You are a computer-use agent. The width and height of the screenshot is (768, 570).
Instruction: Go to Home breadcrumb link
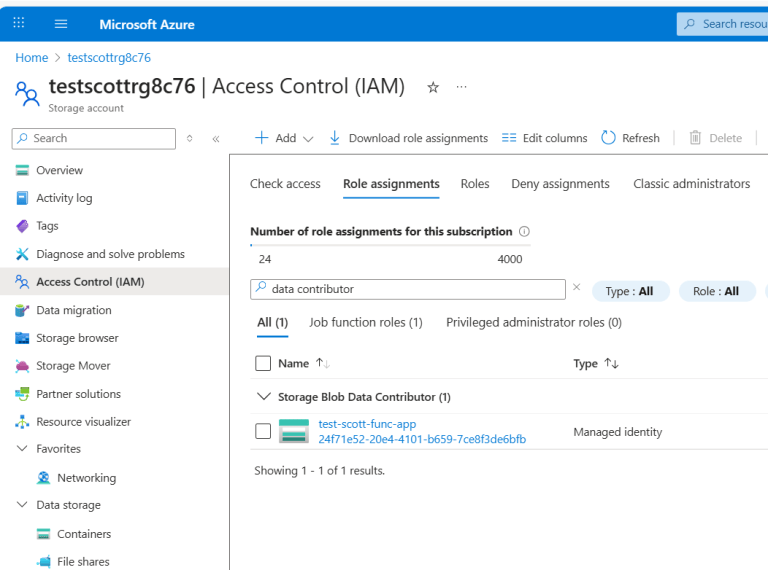pos(32,58)
